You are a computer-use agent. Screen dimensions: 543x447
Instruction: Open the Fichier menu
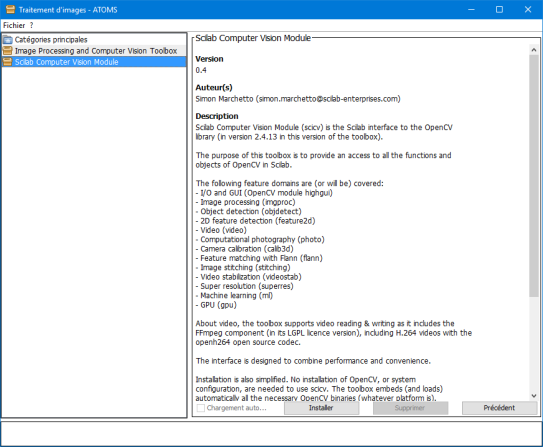(14, 25)
